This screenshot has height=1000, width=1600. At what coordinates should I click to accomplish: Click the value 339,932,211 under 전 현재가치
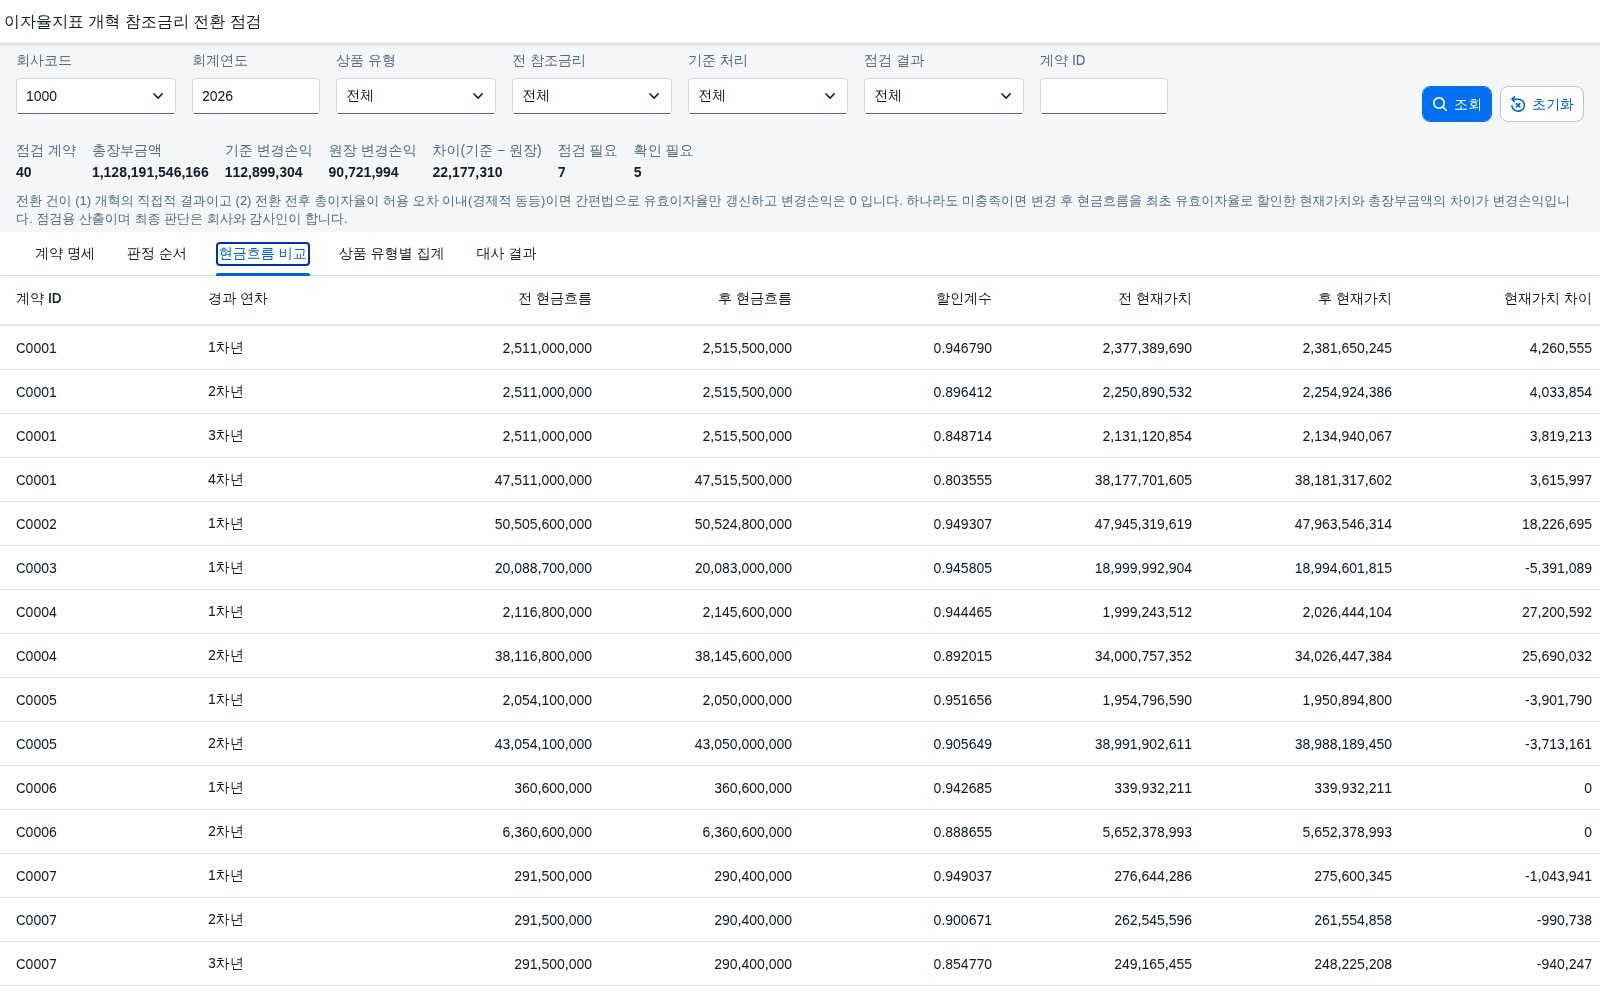pos(1153,788)
